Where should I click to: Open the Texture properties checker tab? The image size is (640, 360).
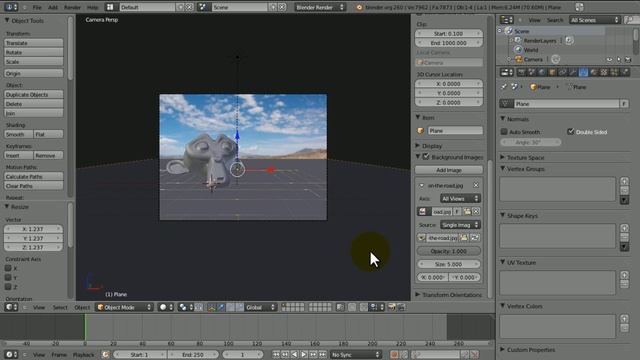[604, 72]
